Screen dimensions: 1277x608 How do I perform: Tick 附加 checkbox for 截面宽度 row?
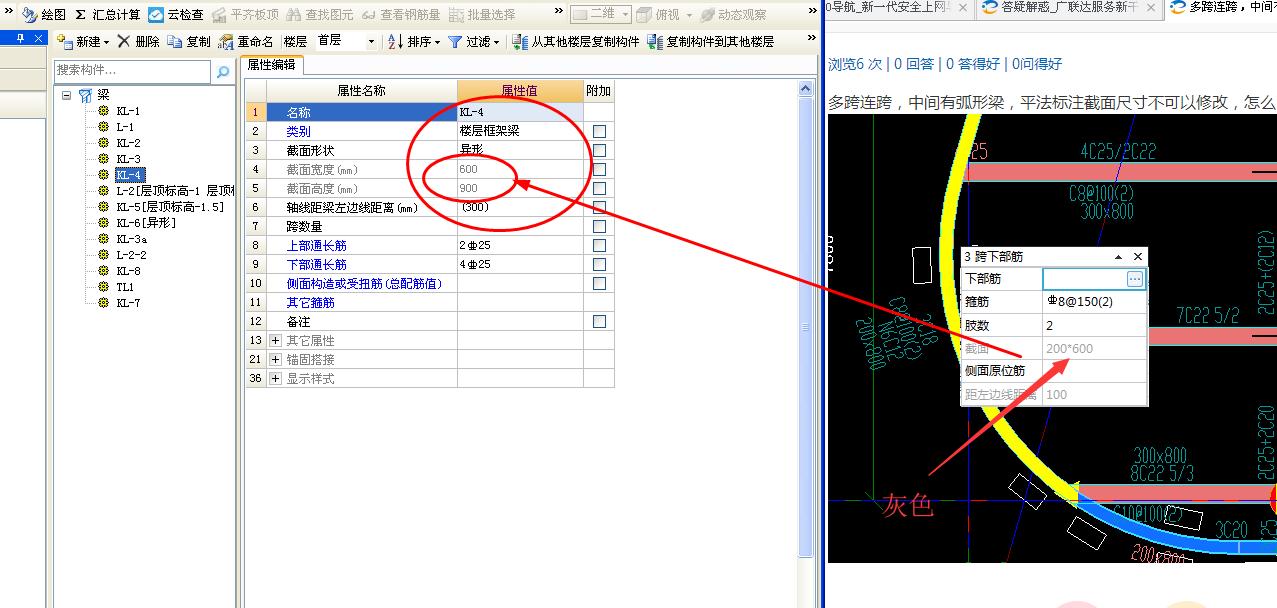tap(599, 169)
